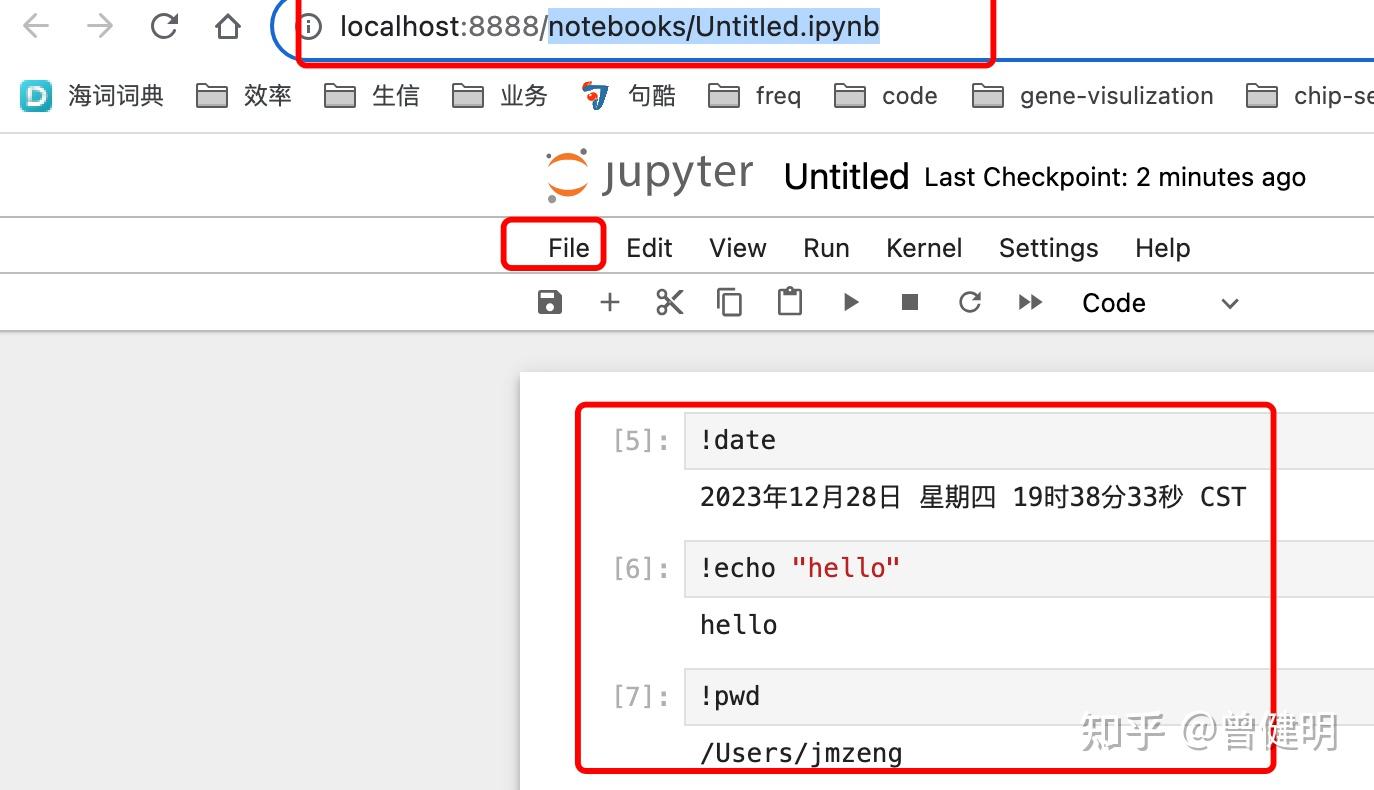Open the File menu
Screen dimensions: 1374x790
click(x=568, y=248)
